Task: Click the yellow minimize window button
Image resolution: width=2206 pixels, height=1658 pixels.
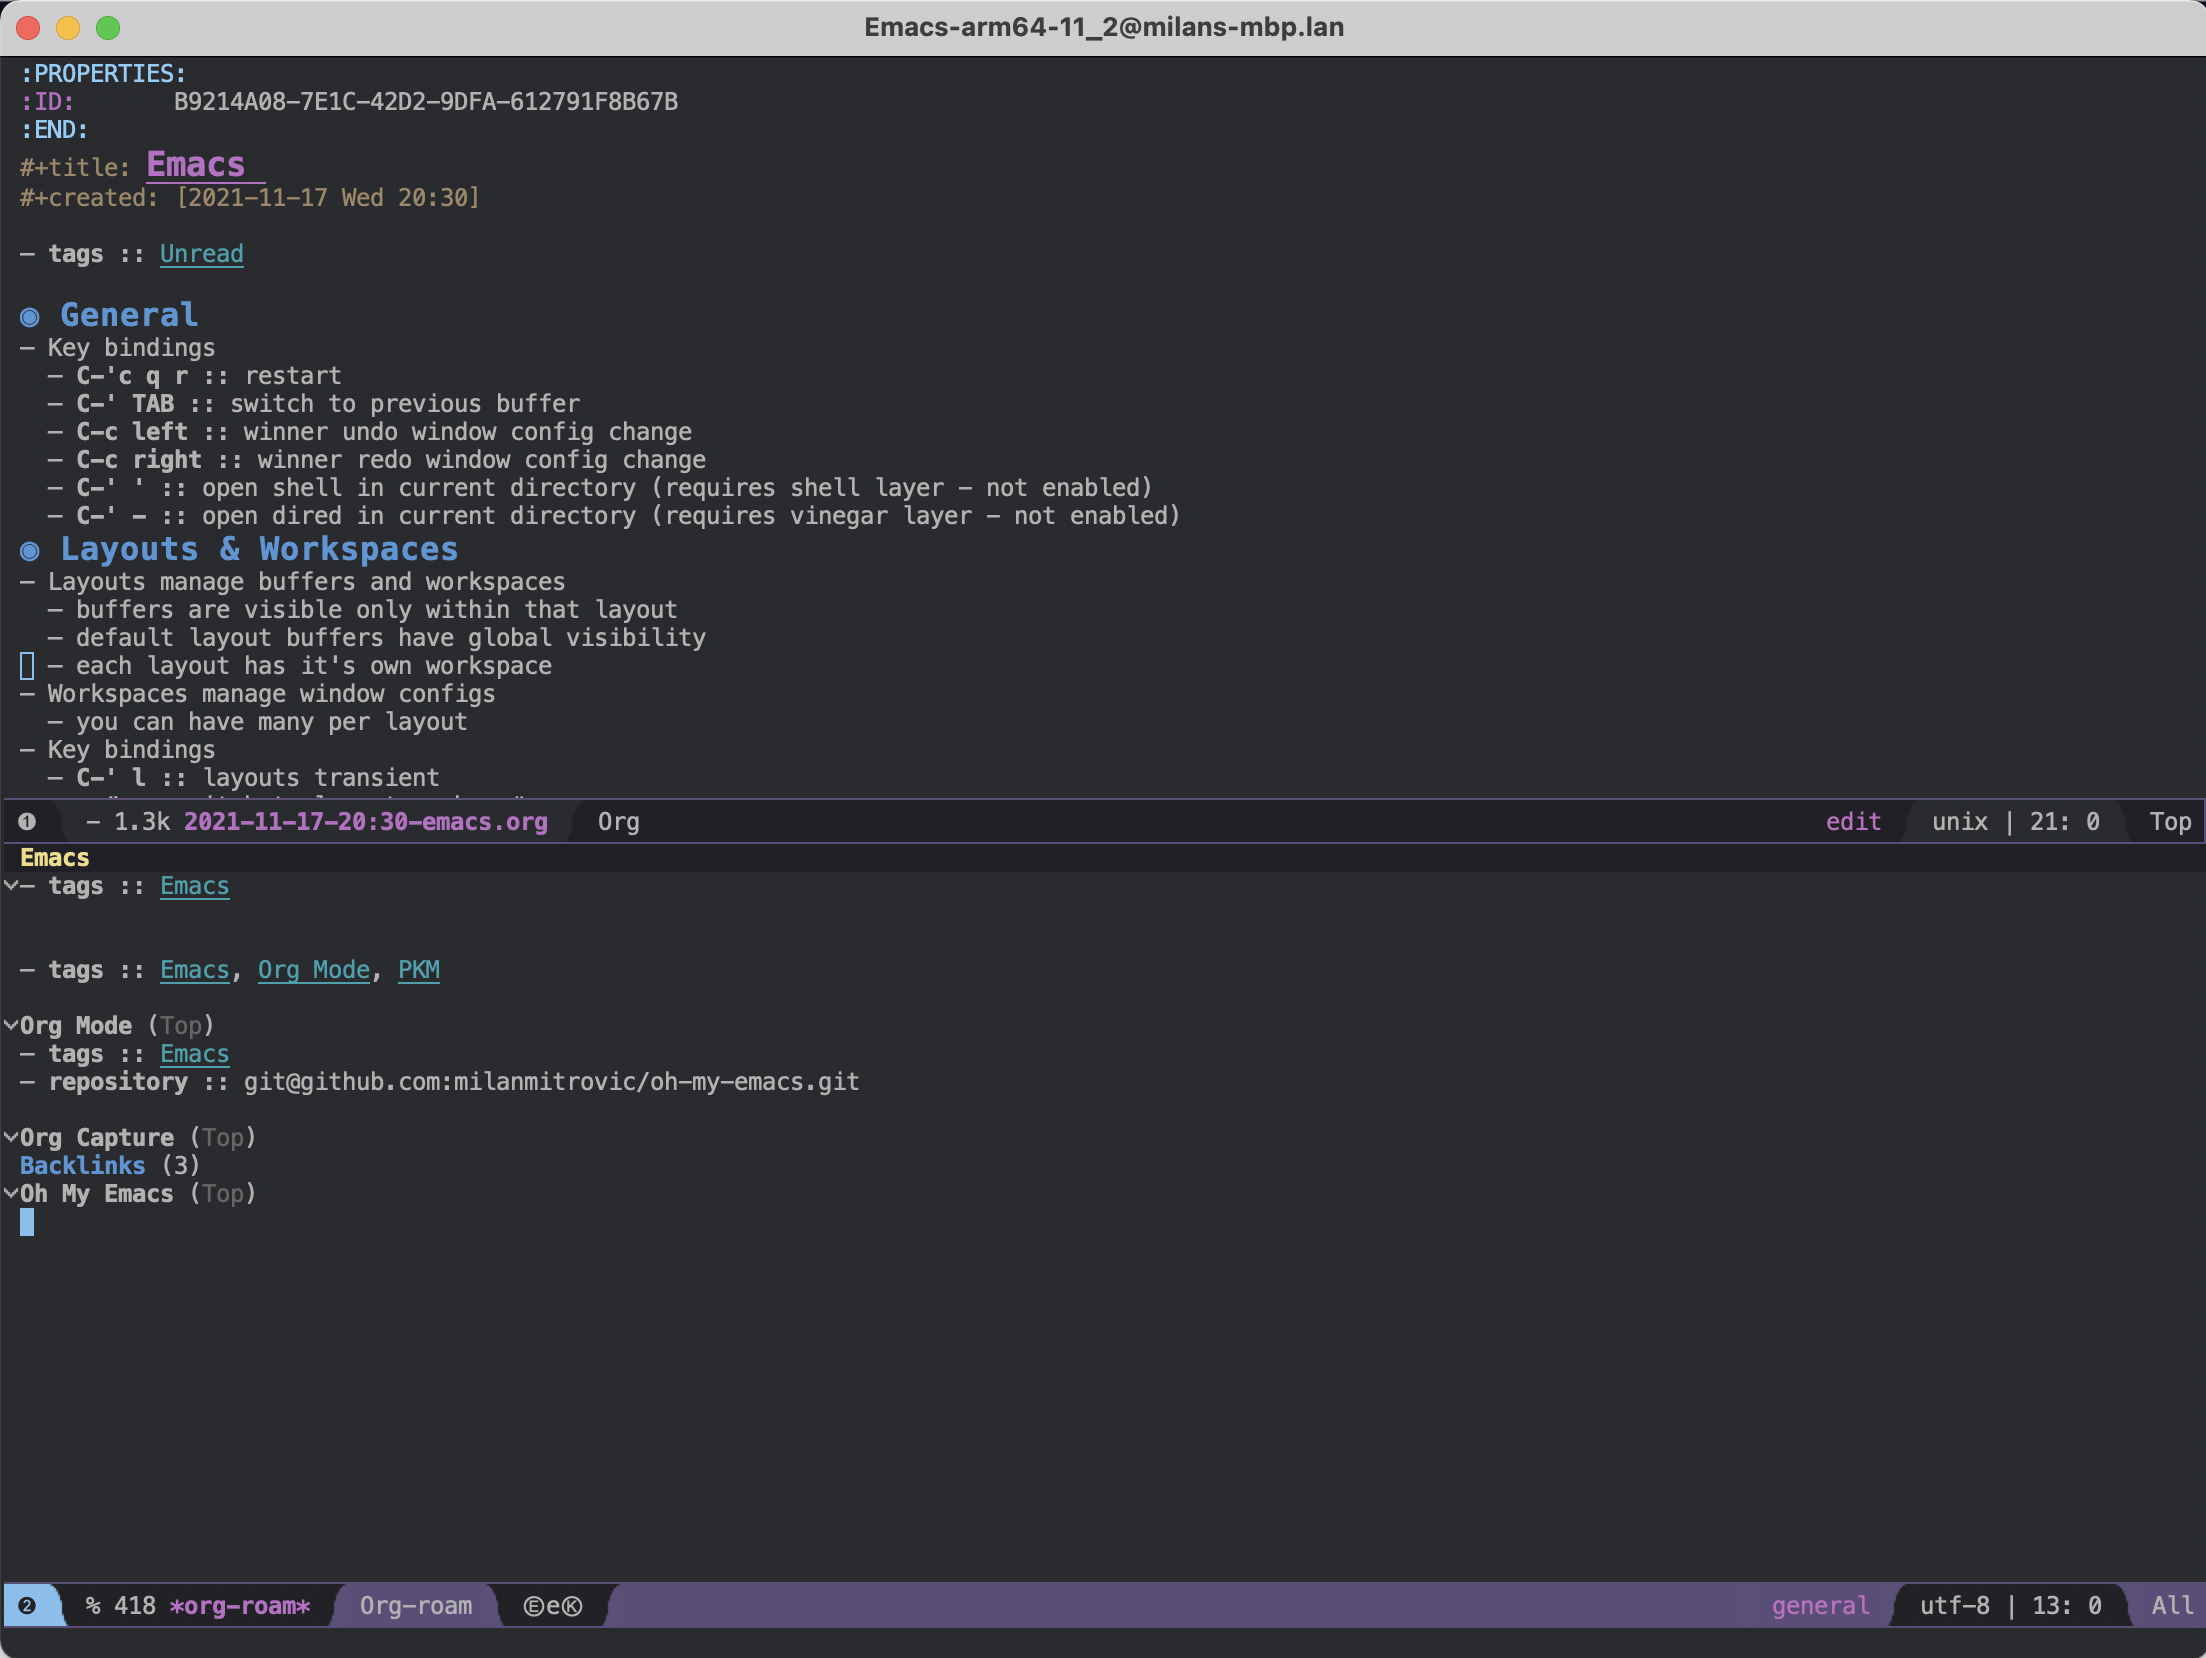Action: point(68,28)
